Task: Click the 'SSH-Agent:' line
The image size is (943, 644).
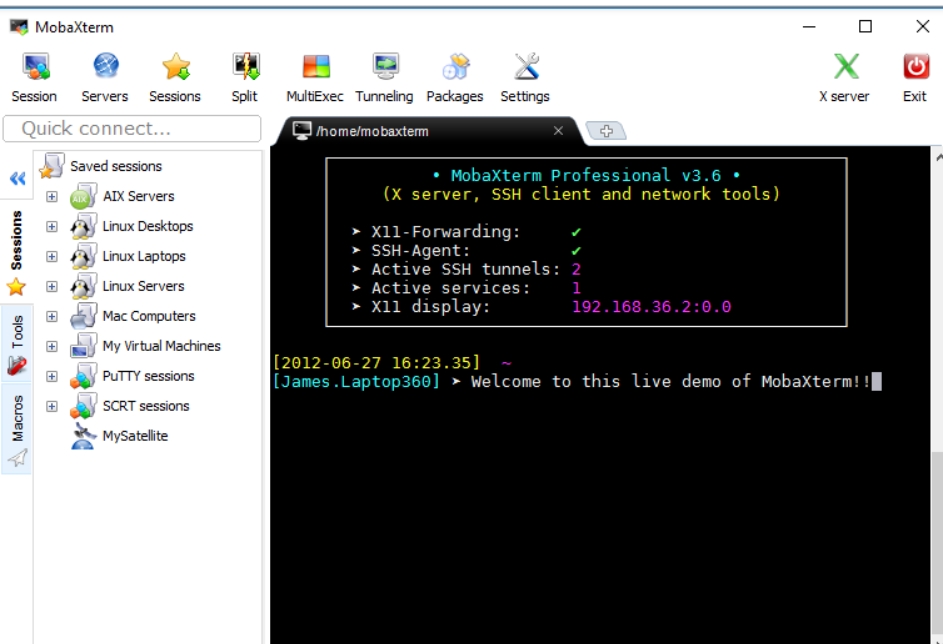Action: [x=466, y=251]
